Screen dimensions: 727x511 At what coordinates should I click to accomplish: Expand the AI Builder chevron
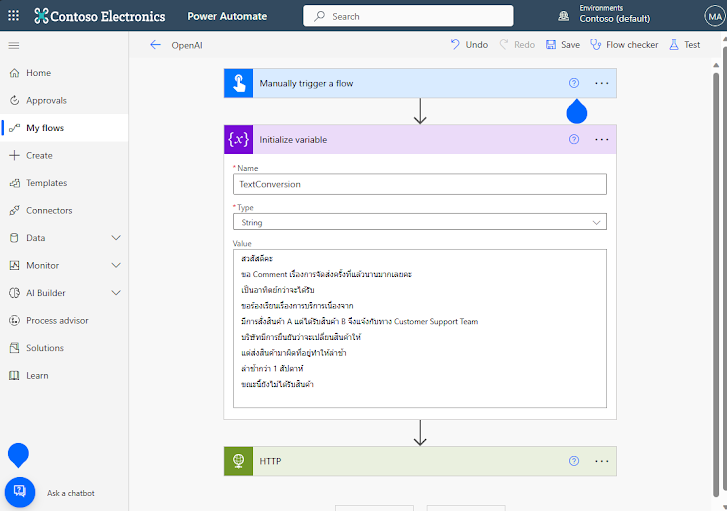coord(116,293)
